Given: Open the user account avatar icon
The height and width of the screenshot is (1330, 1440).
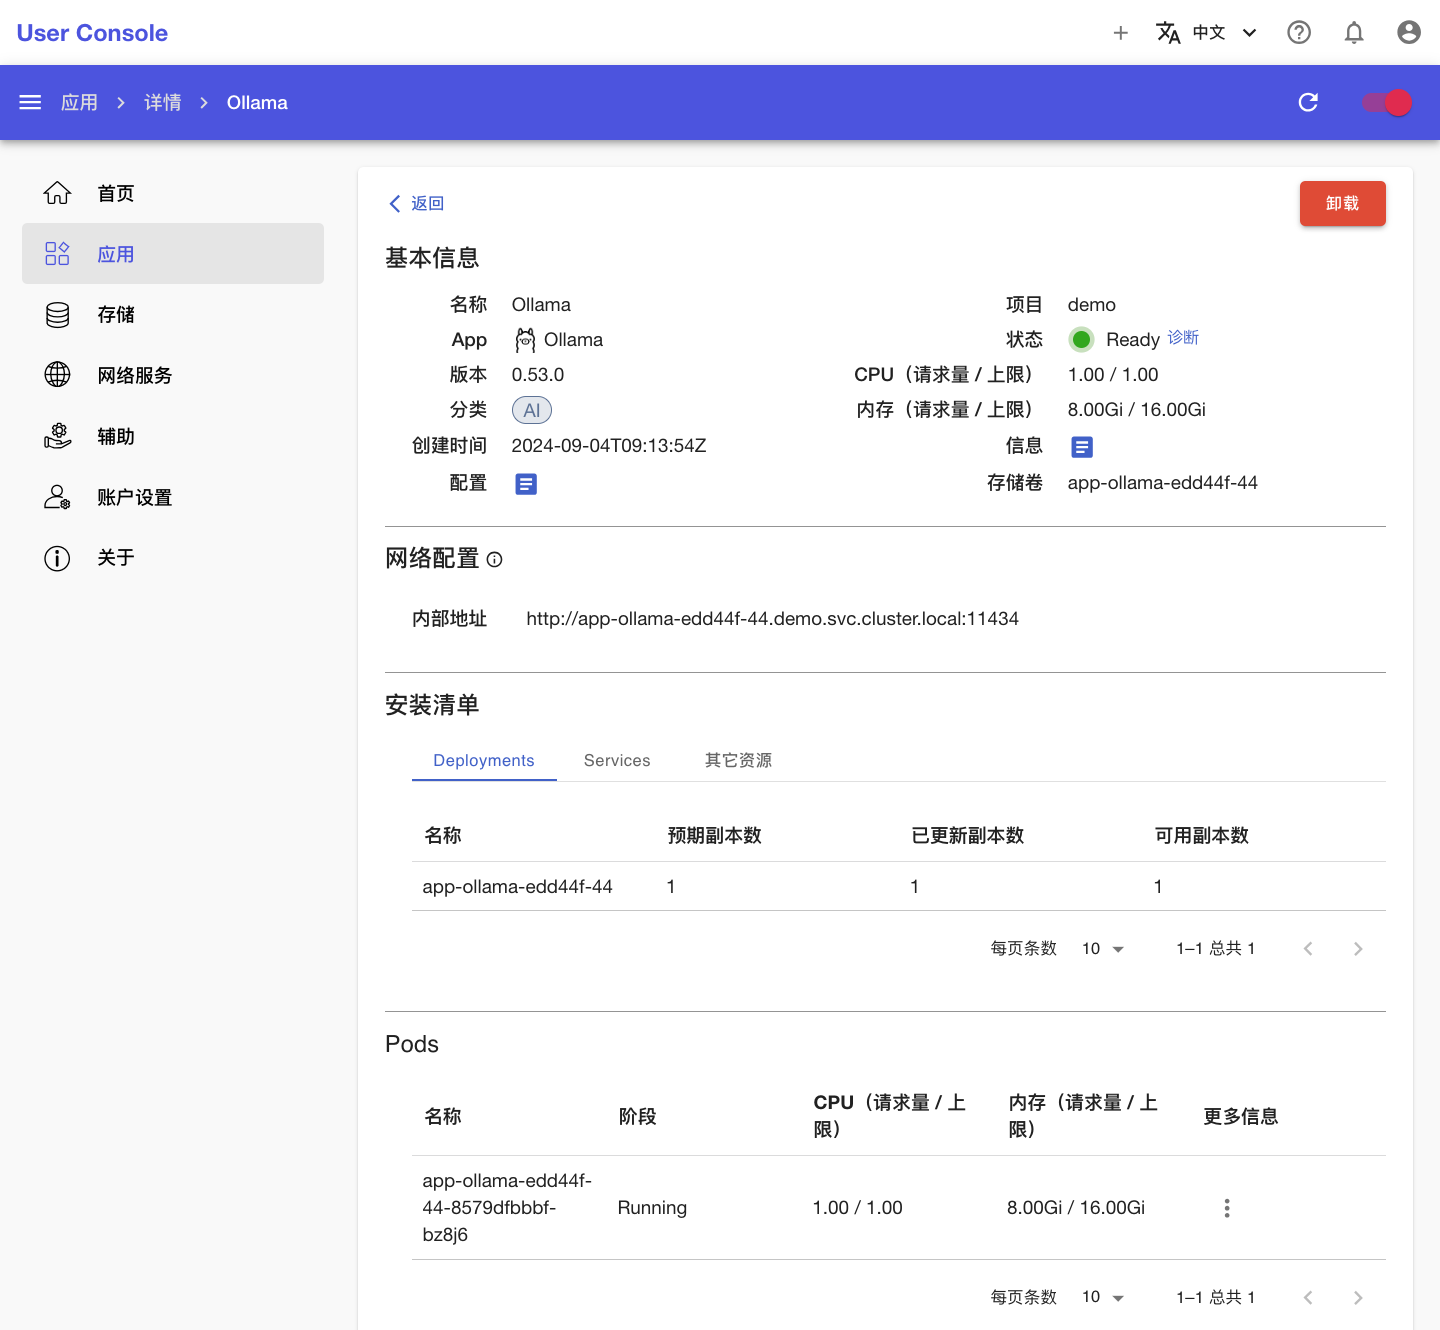Looking at the screenshot, I should [x=1409, y=33].
